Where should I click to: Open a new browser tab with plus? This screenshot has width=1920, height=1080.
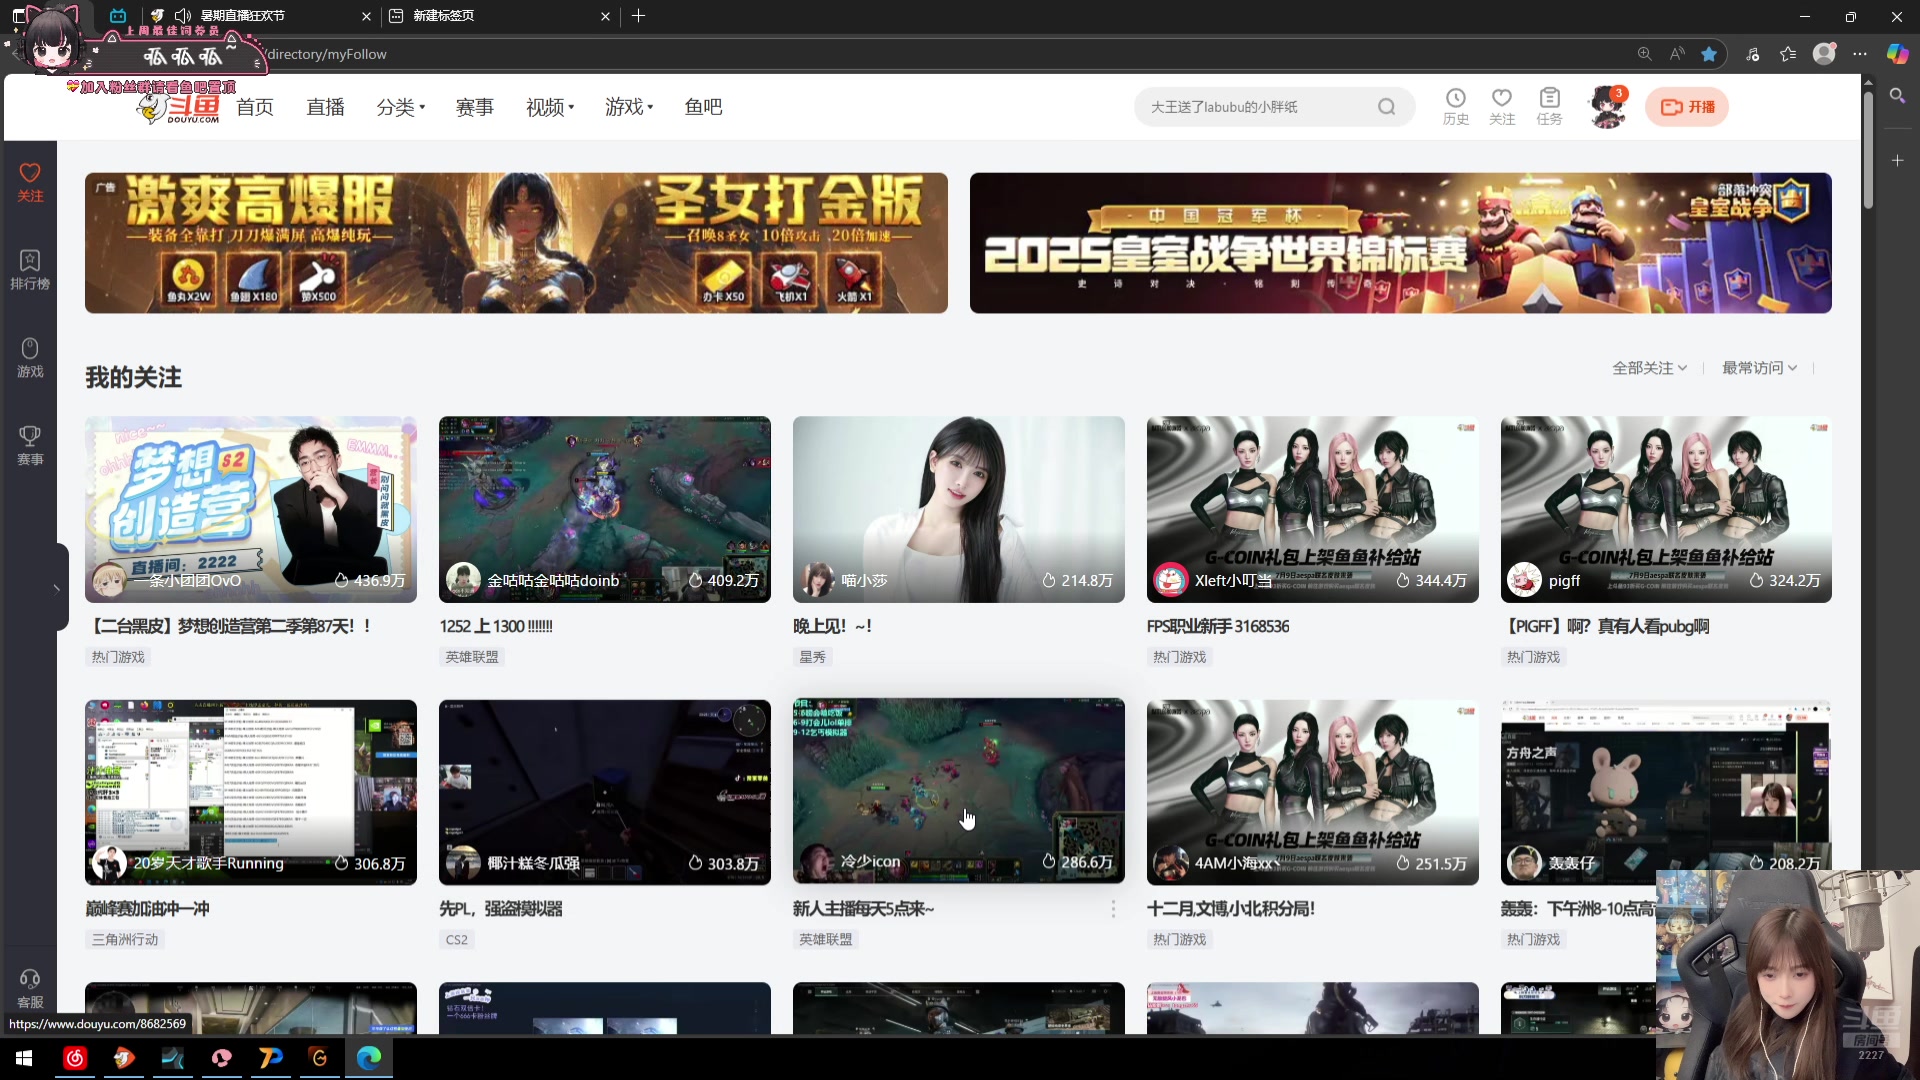click(x=638, y=16)
